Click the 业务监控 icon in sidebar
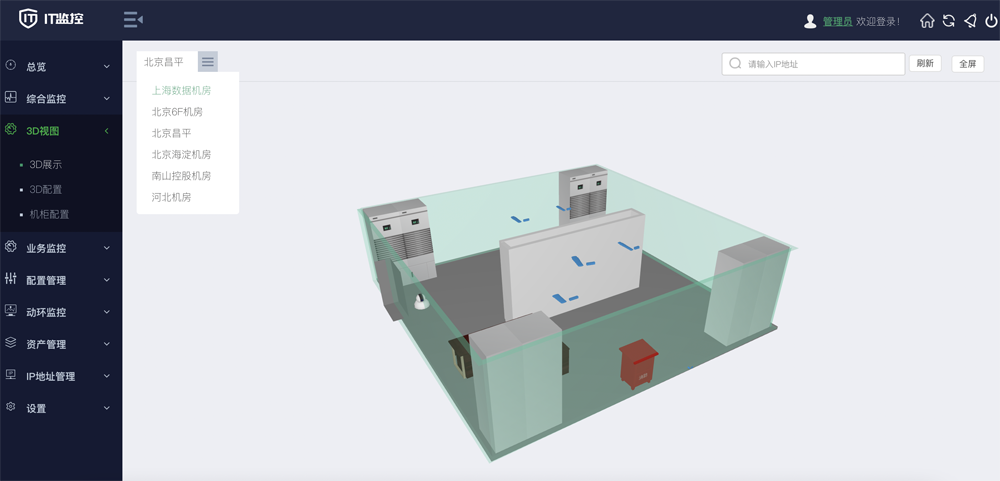This screenshot has width=1000, height=481. click(x=10, y=247)
